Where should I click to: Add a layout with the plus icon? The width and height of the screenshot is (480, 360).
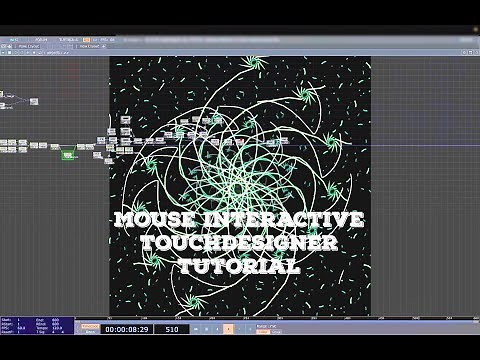(x=104, y=46)
